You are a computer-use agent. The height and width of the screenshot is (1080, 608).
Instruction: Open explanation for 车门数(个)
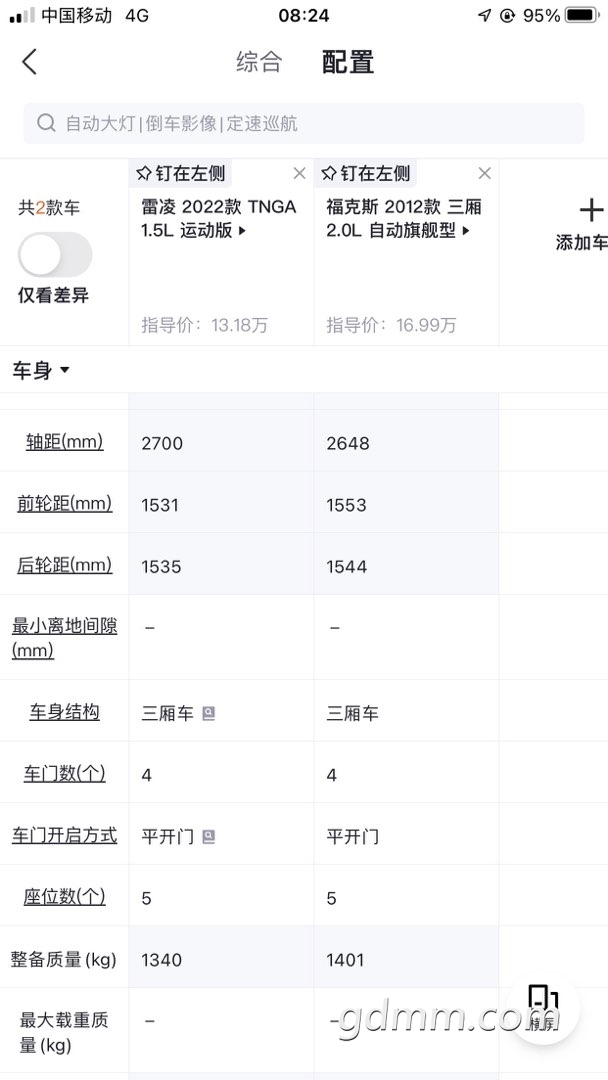pos(65,773)
